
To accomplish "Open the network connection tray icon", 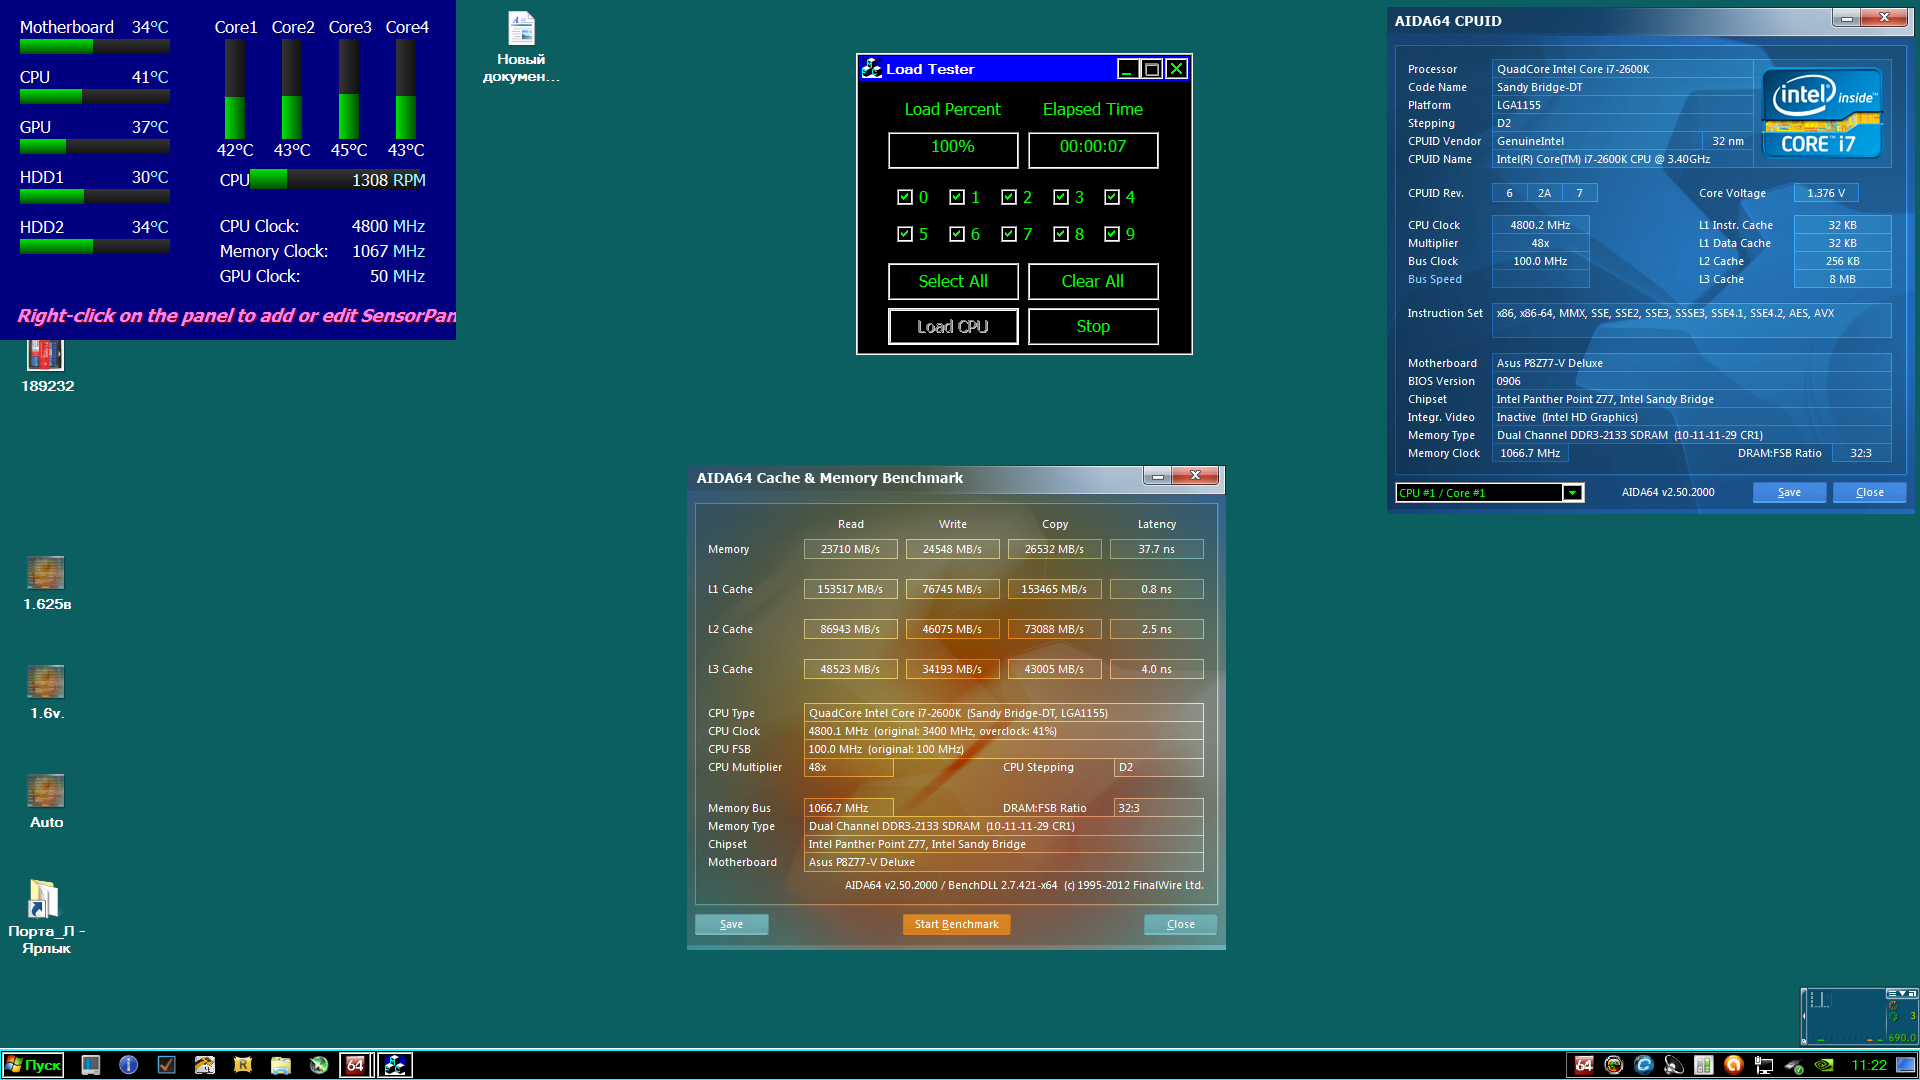I will [x=1764, y=1065].
